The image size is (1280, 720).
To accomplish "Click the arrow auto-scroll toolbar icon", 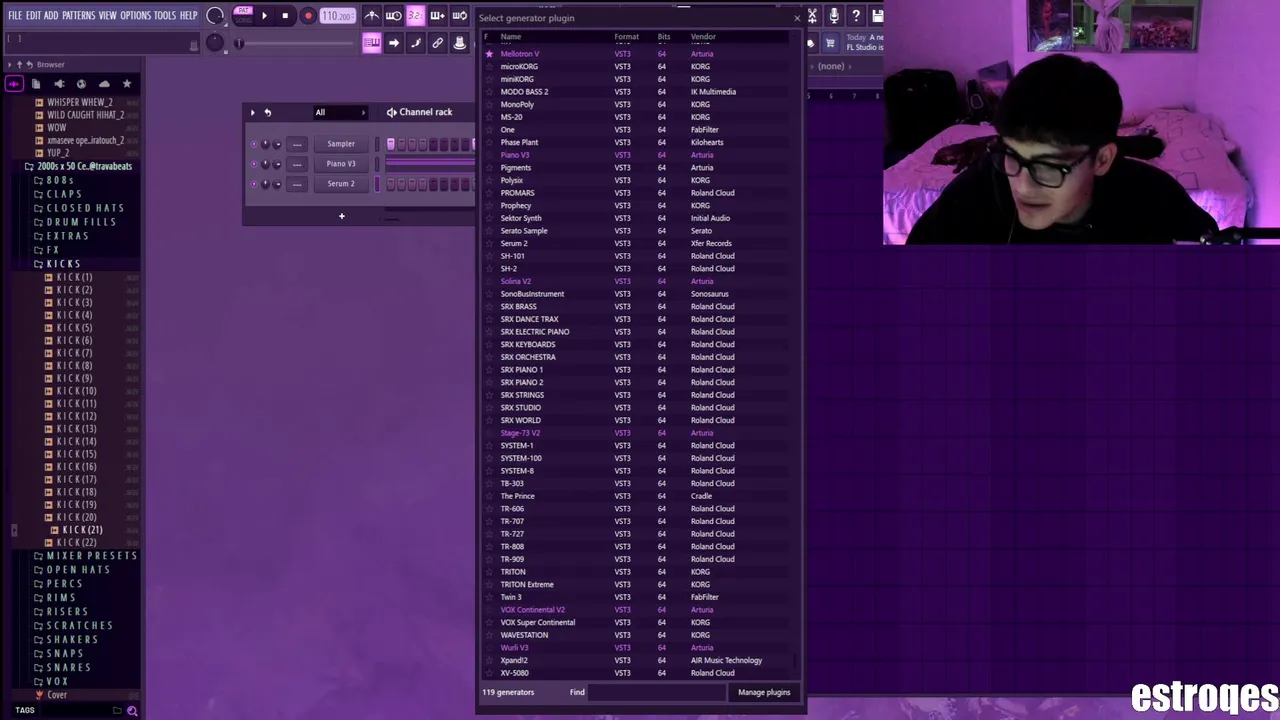I will 394,43.
